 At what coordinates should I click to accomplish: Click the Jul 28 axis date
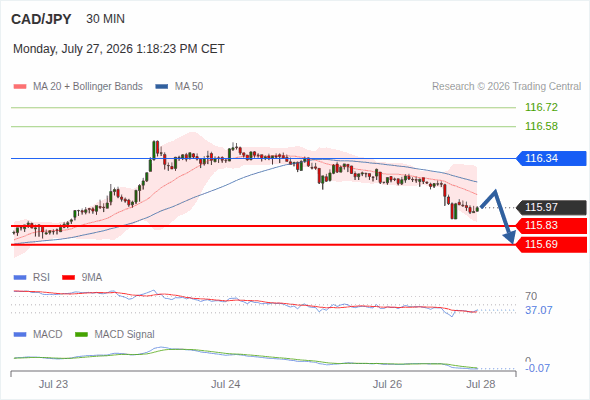click(481, 384)
